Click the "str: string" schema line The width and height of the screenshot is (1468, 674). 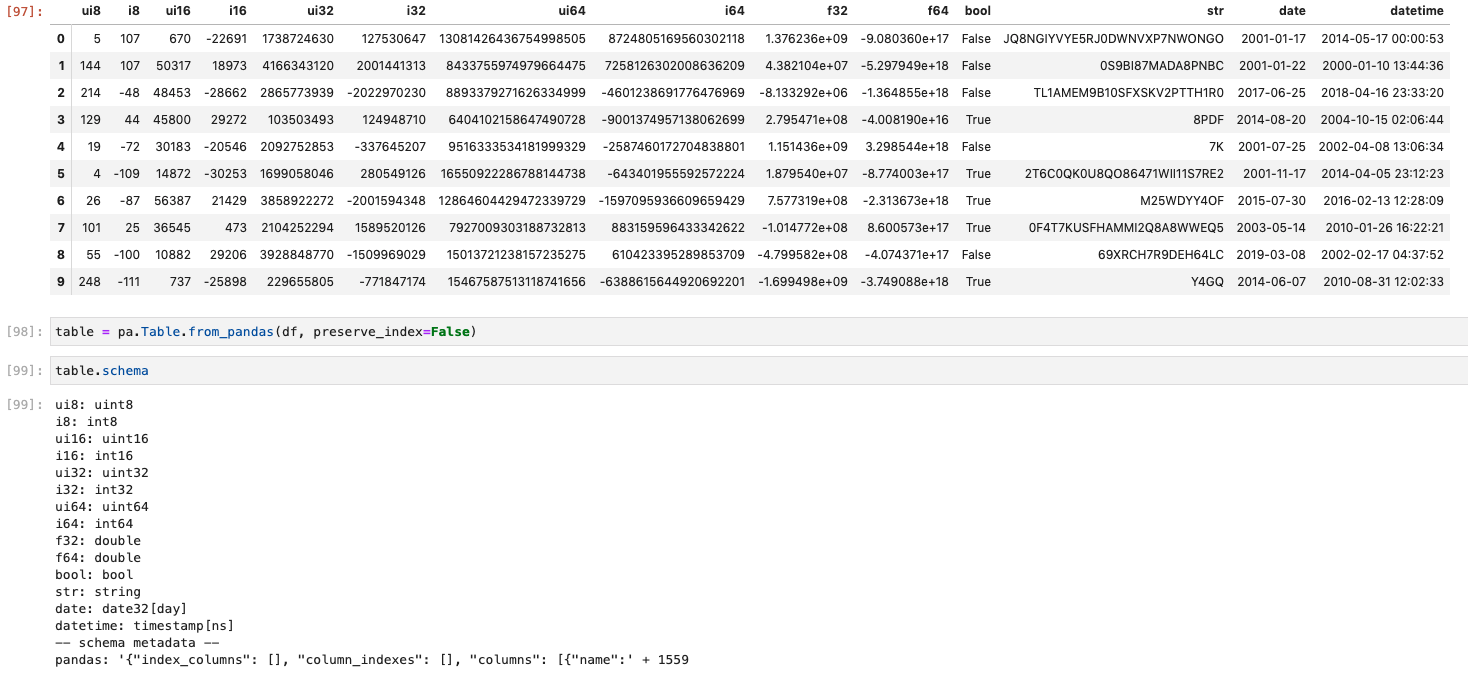(x=98, y=592)
